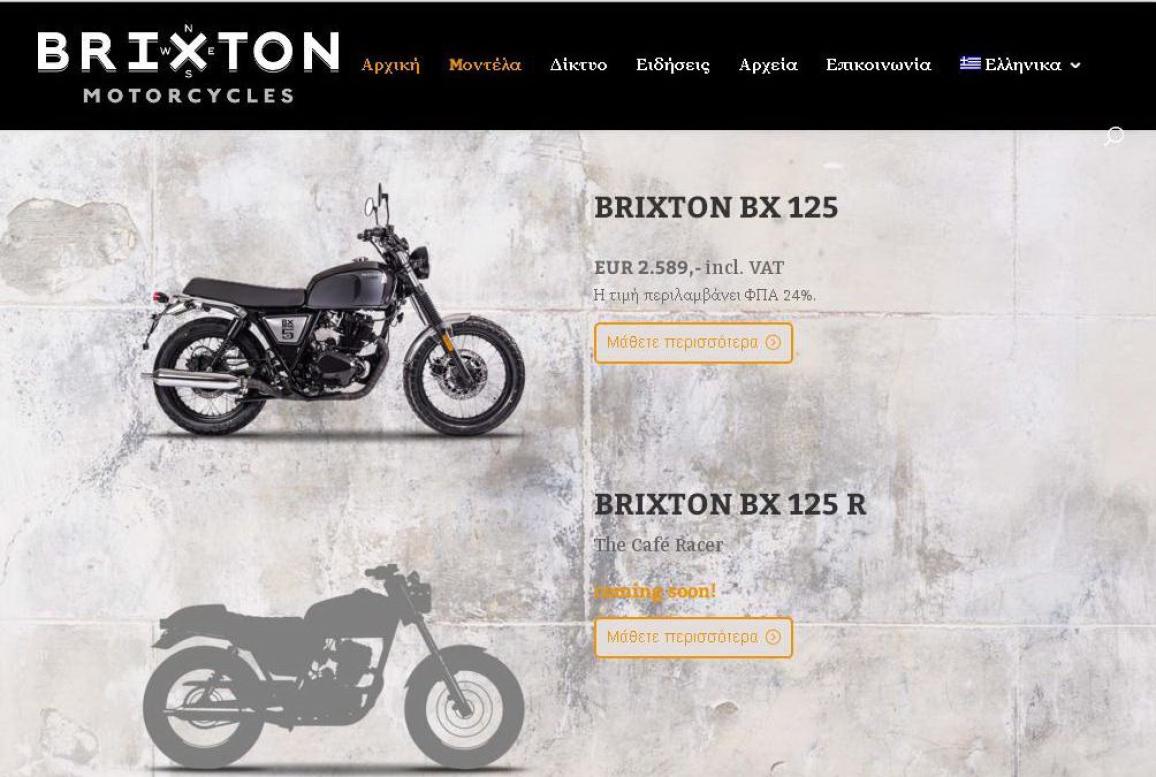Open the Ειδήσεις menu item

coord(672,65)
